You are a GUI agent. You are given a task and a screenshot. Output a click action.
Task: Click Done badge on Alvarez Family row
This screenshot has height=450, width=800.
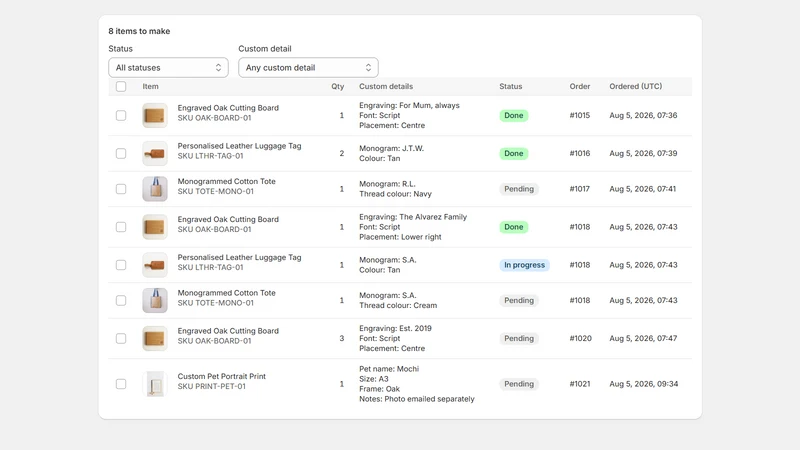pos(514,227)
